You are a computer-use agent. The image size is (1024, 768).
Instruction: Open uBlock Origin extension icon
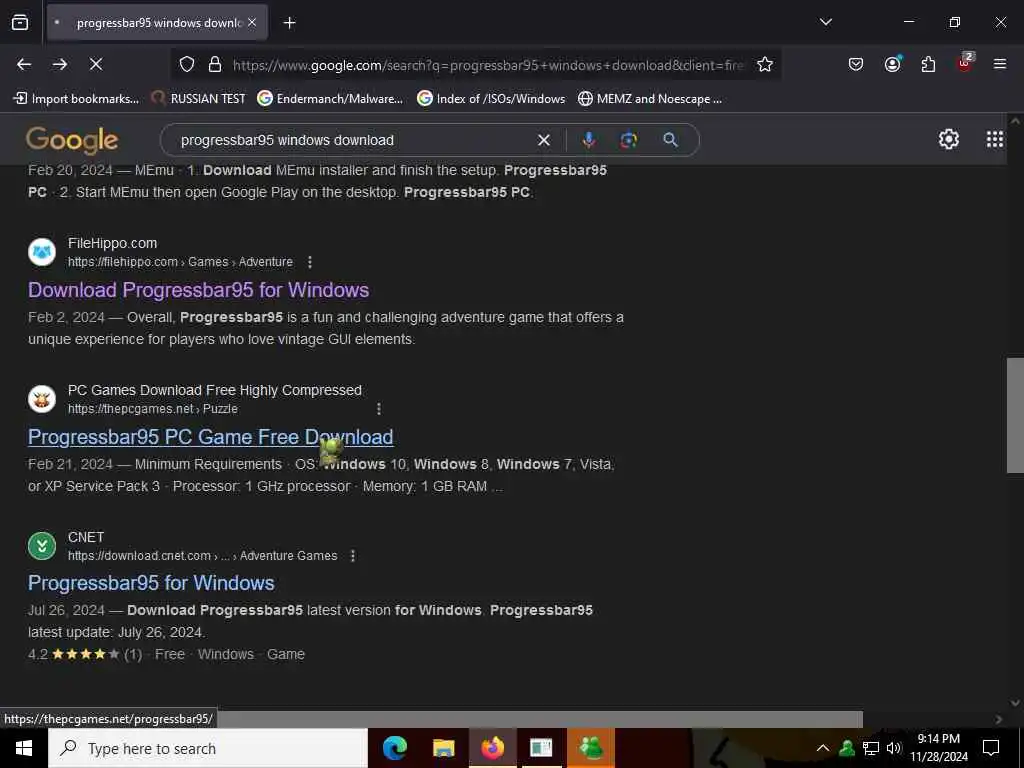coord(965,63)
